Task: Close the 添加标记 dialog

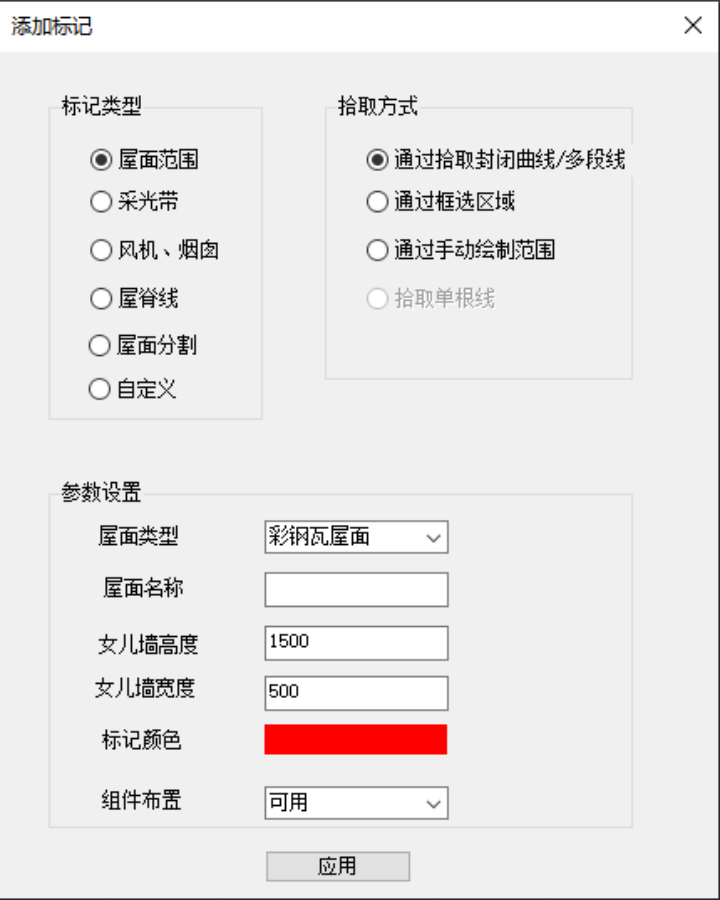Action: click(692, 26)
